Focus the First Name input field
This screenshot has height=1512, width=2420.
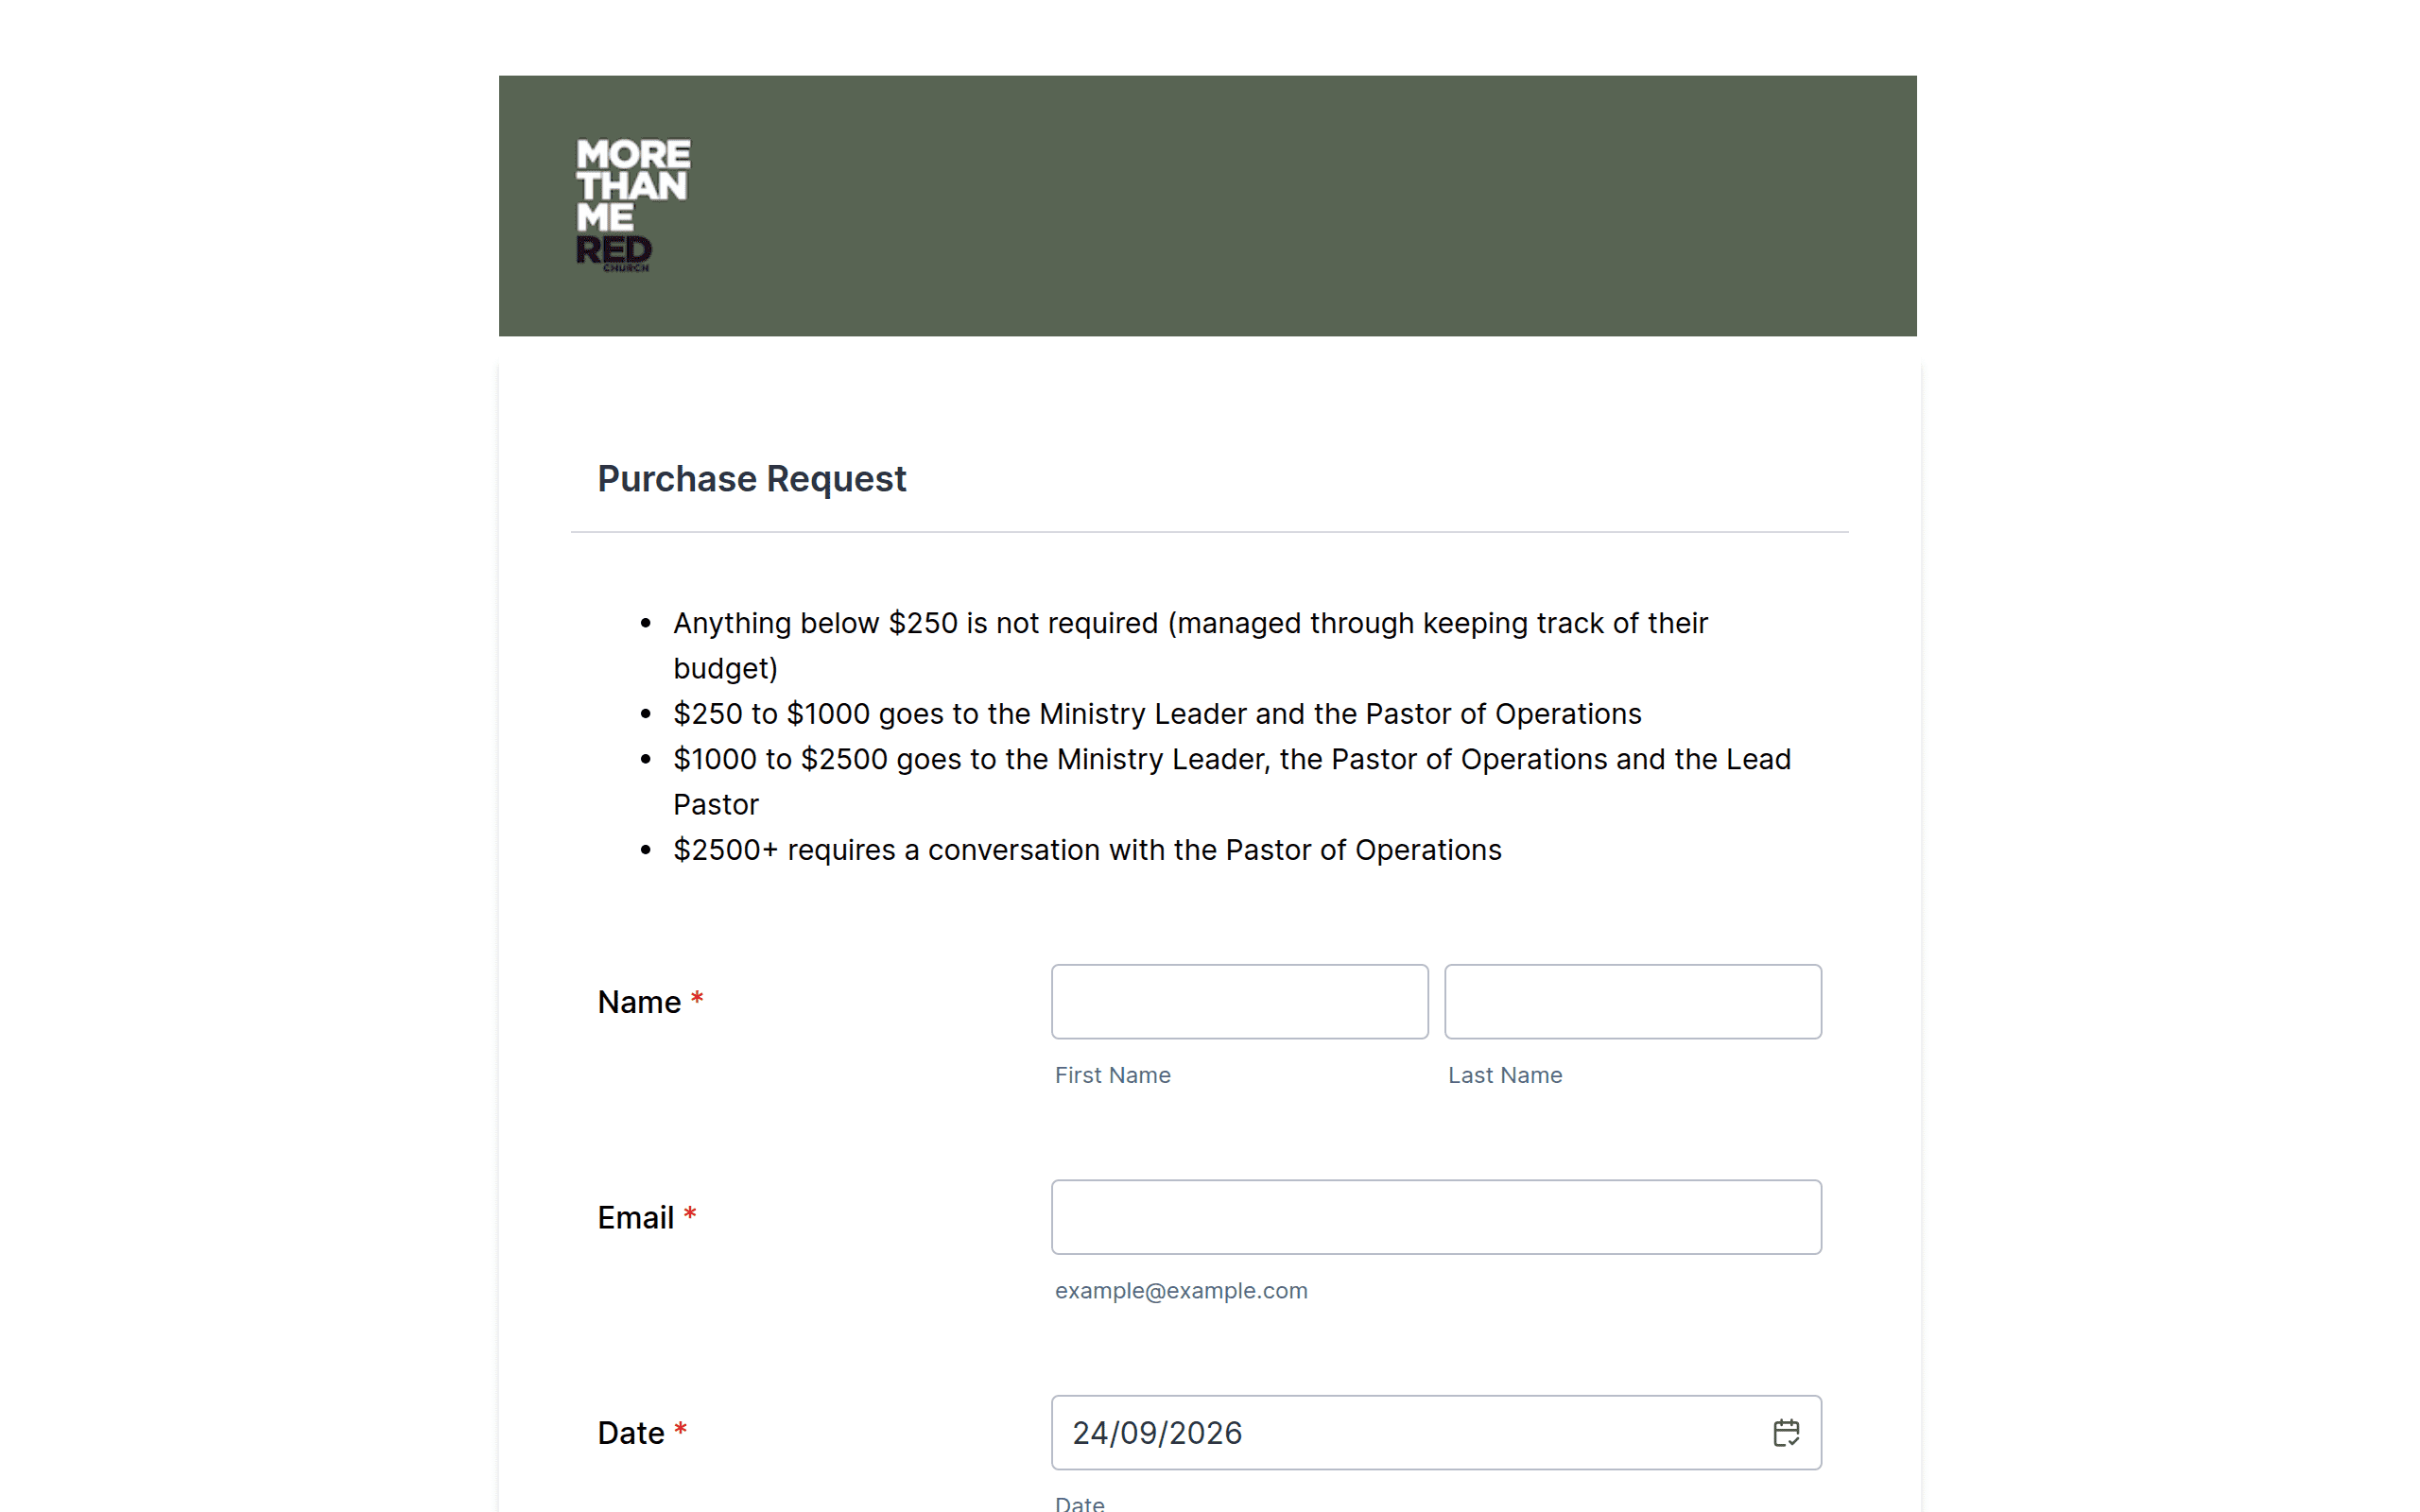[1239, 1001]
